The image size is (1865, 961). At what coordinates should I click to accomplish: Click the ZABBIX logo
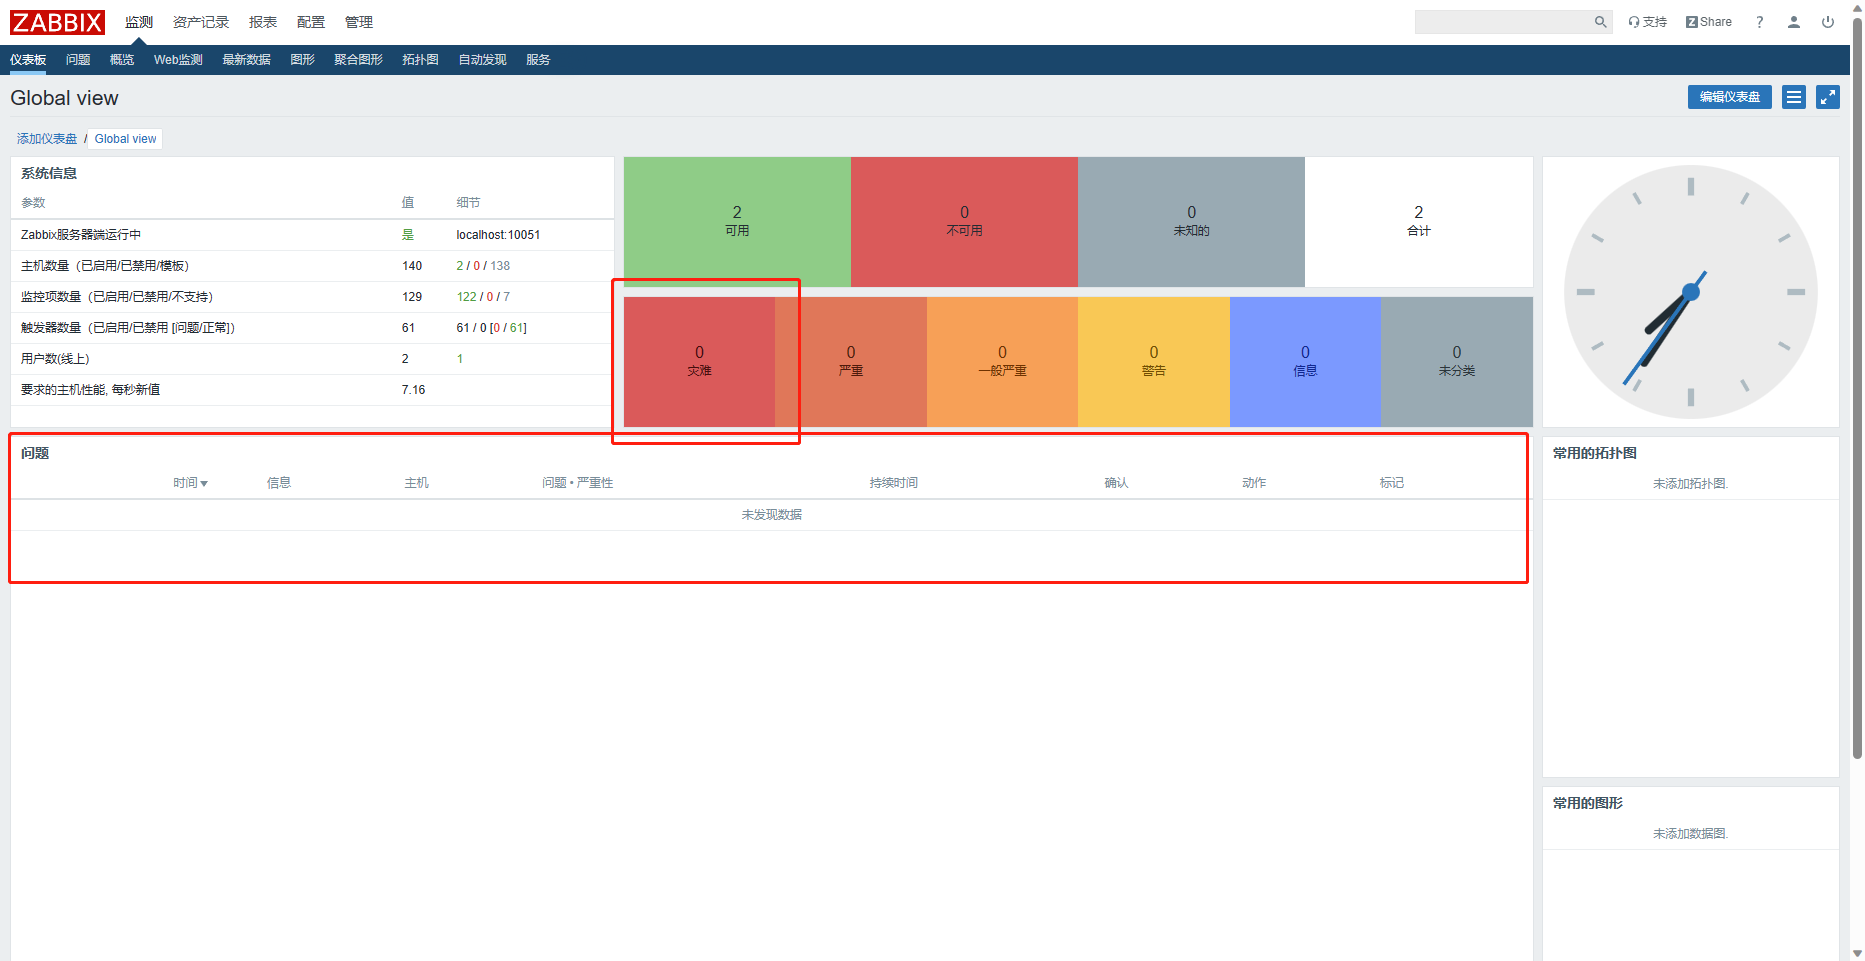pyautogui.click(x=57, y=22)
